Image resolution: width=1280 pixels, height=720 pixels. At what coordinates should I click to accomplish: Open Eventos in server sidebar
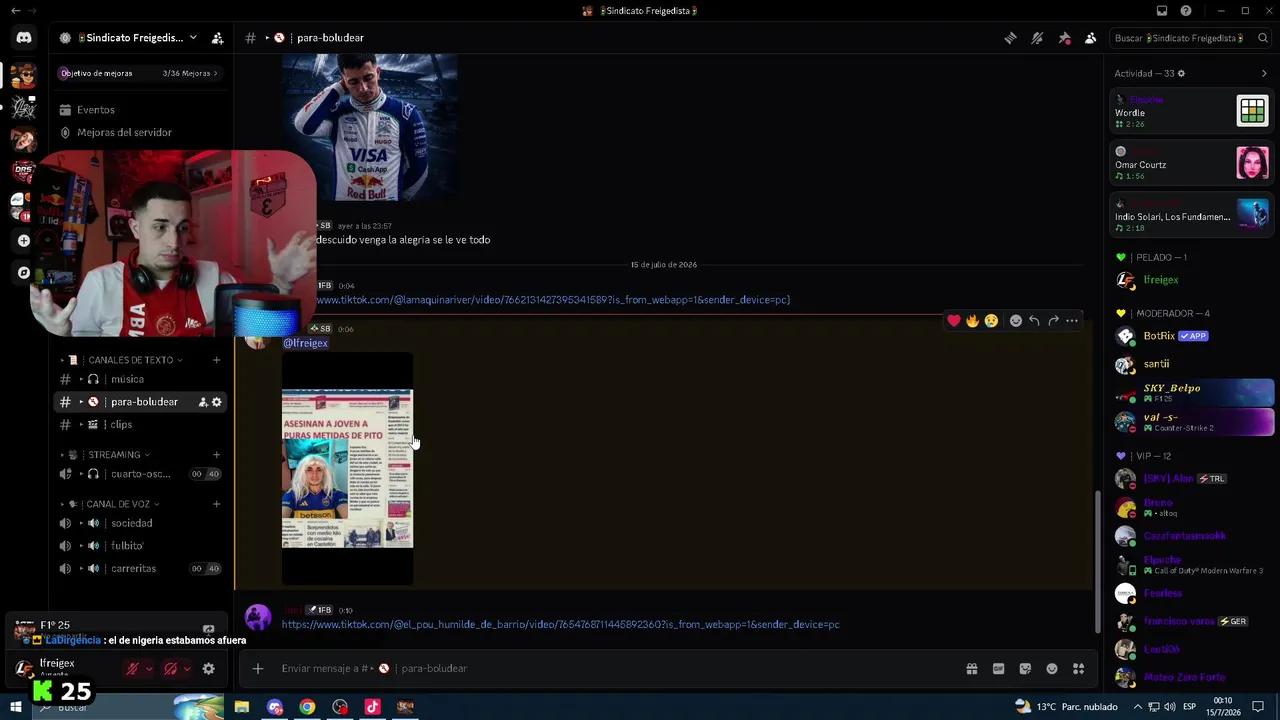(x=140, y=110)
